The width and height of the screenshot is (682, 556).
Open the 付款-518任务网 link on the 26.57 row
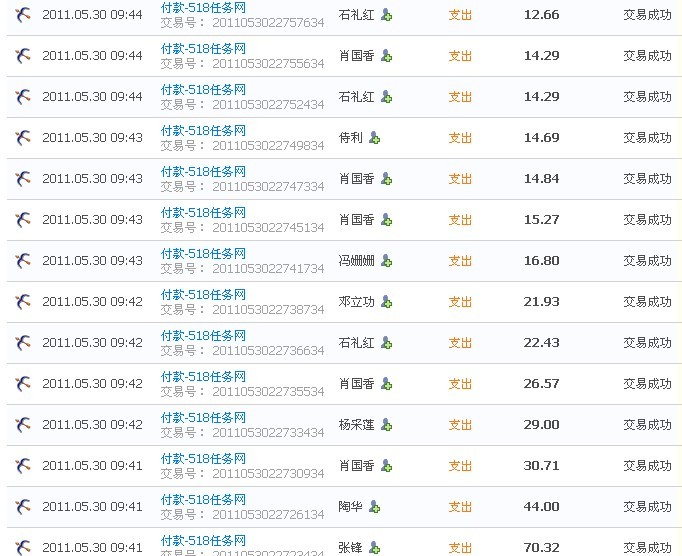[203, 377]
